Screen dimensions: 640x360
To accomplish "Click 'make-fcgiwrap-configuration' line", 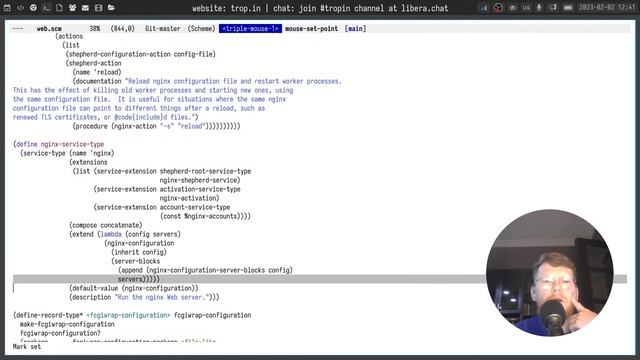I will pos(67,324).
